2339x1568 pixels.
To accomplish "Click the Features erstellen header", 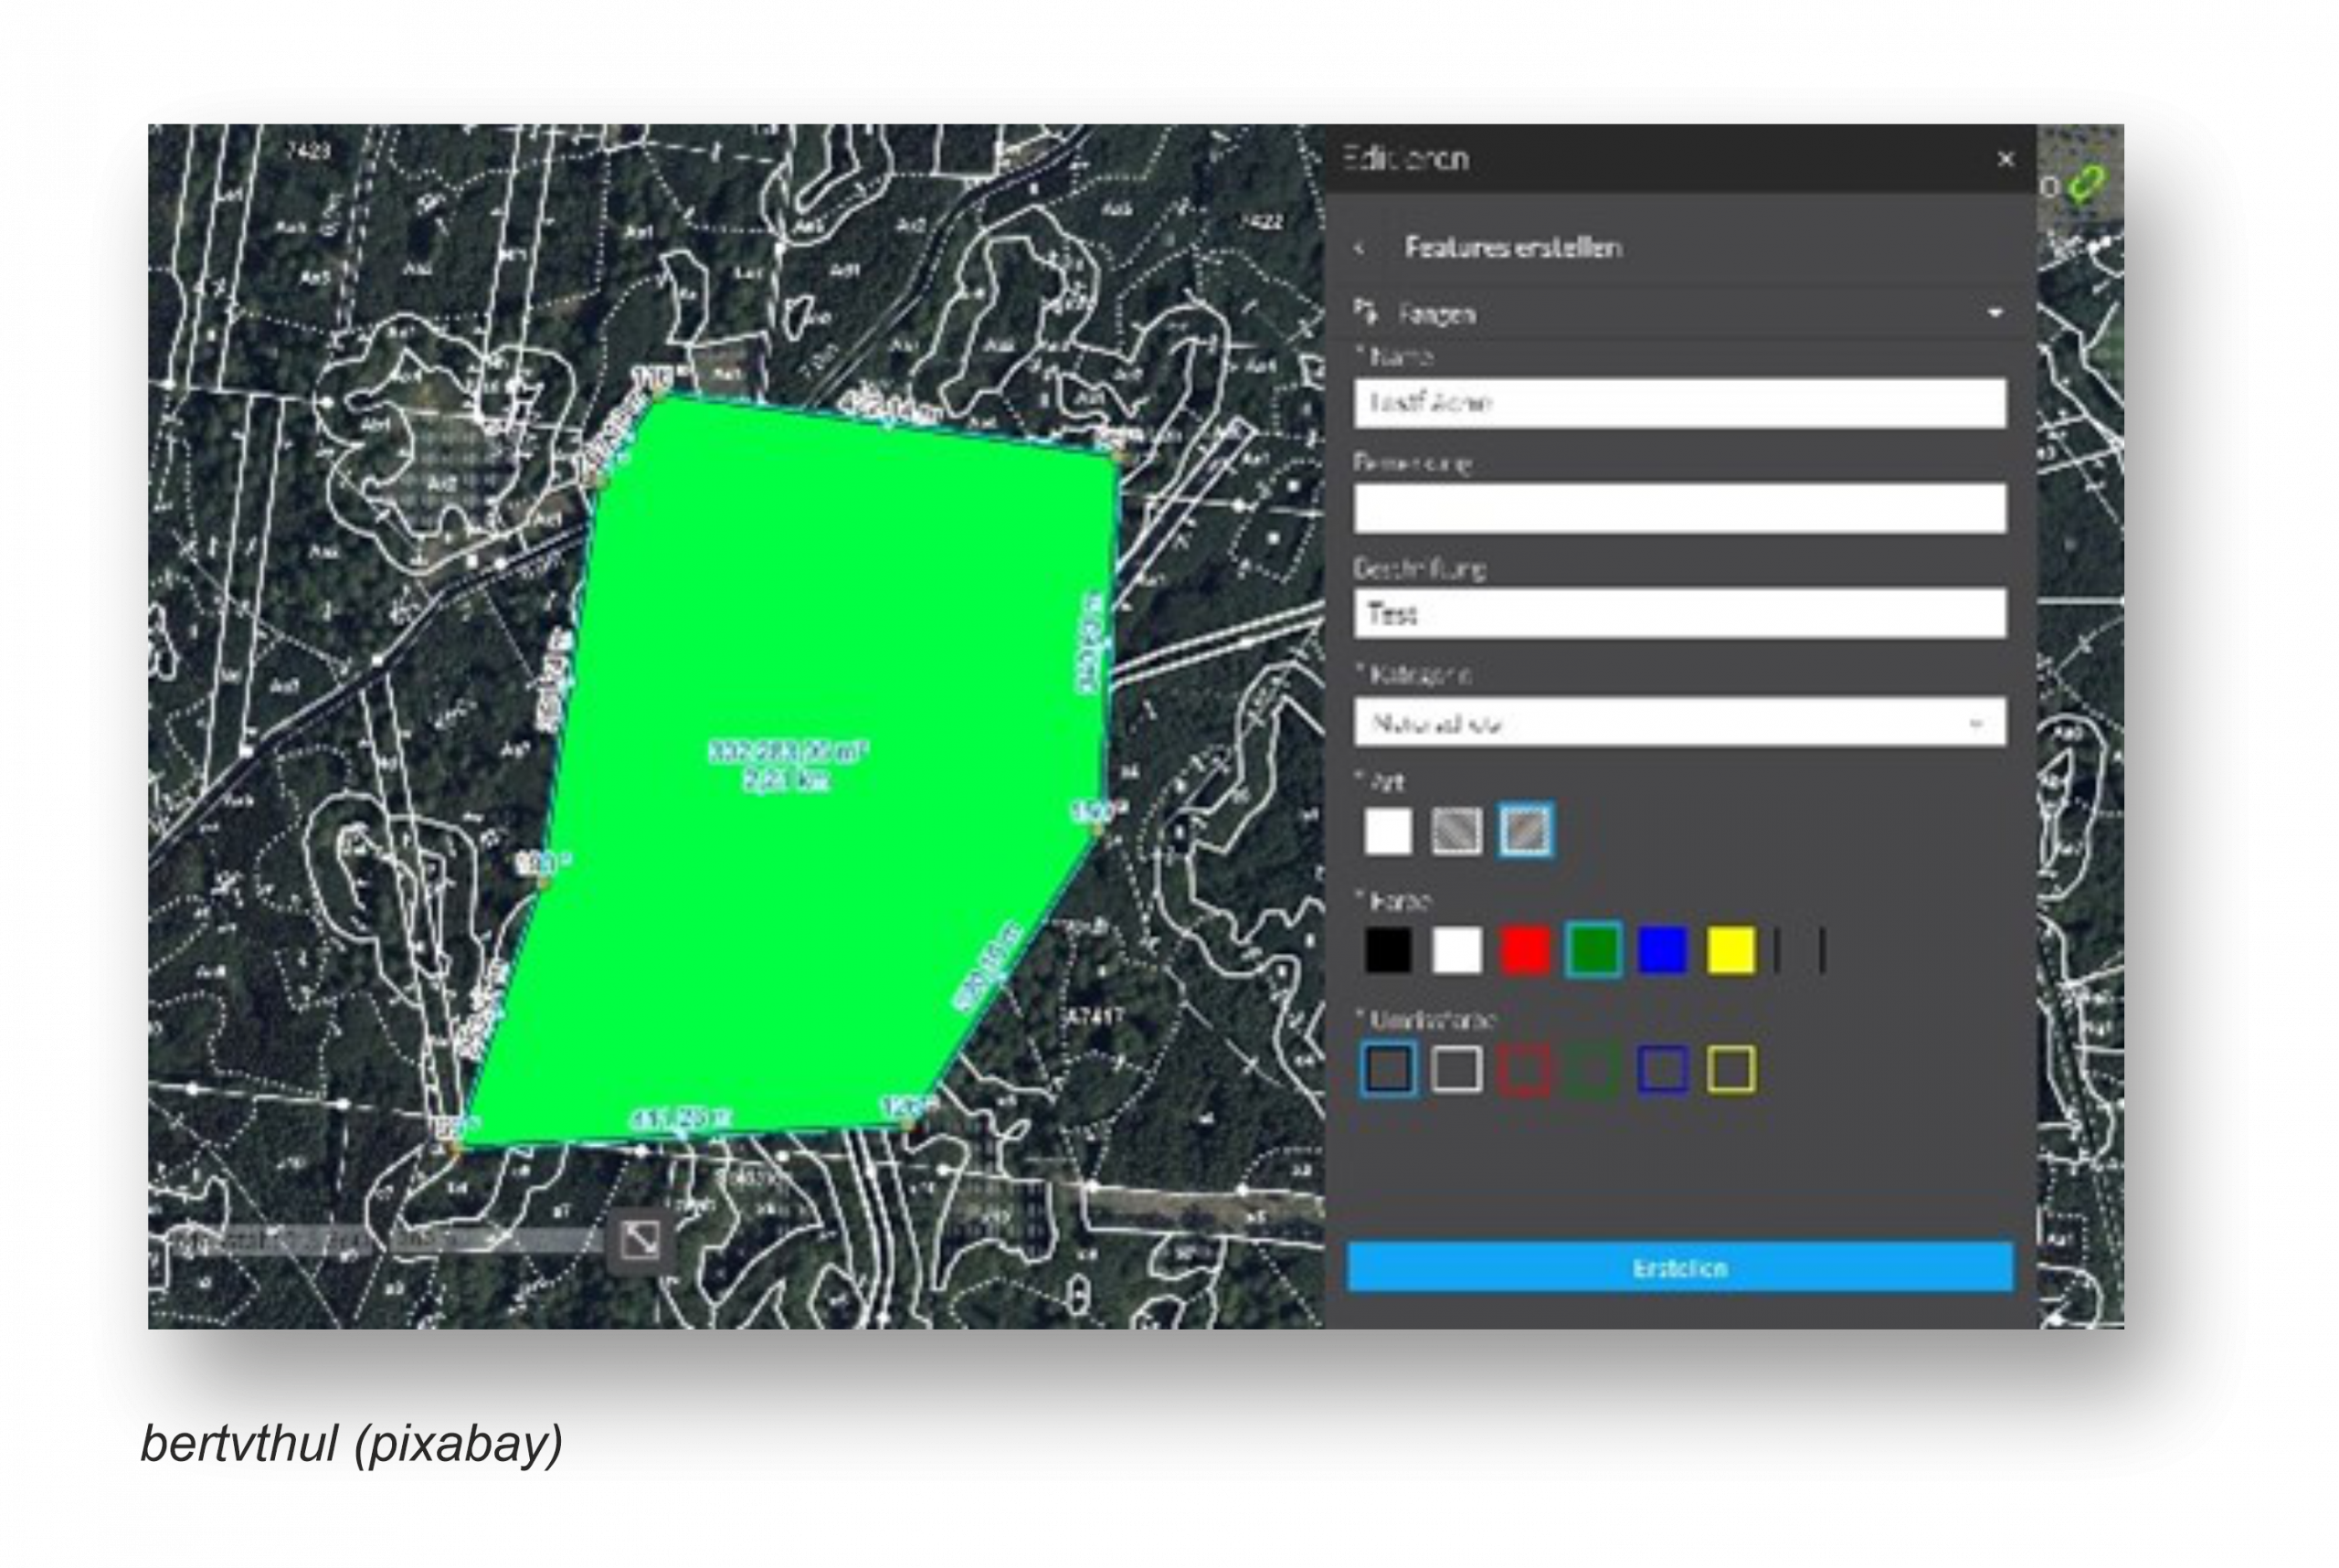I will (x=1513, y=247).
